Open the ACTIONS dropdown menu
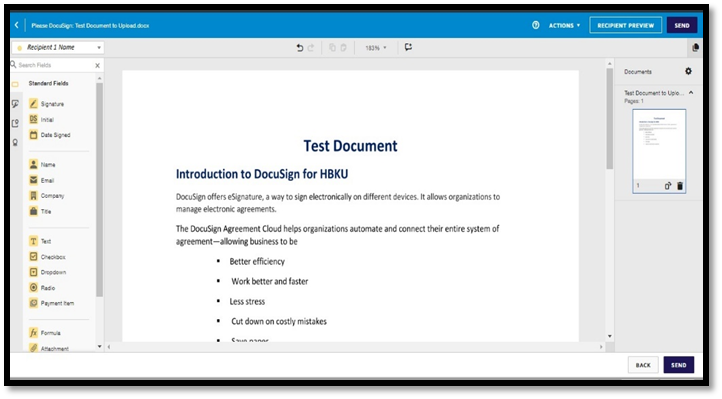This screenshot has width=722, height=399. pyautogui.click(x=564, y=25)
